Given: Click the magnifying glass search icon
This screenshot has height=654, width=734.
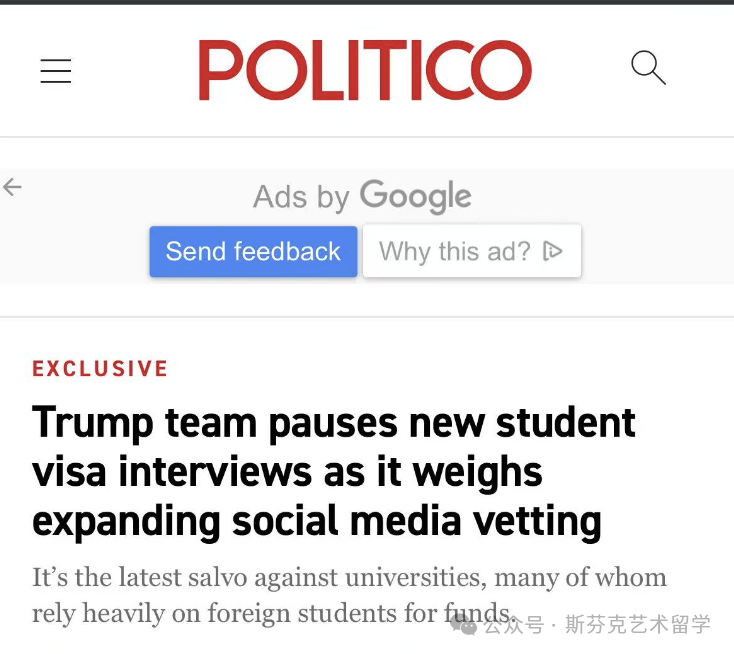Looking at the screenshot, I should (x=648, y=68).
